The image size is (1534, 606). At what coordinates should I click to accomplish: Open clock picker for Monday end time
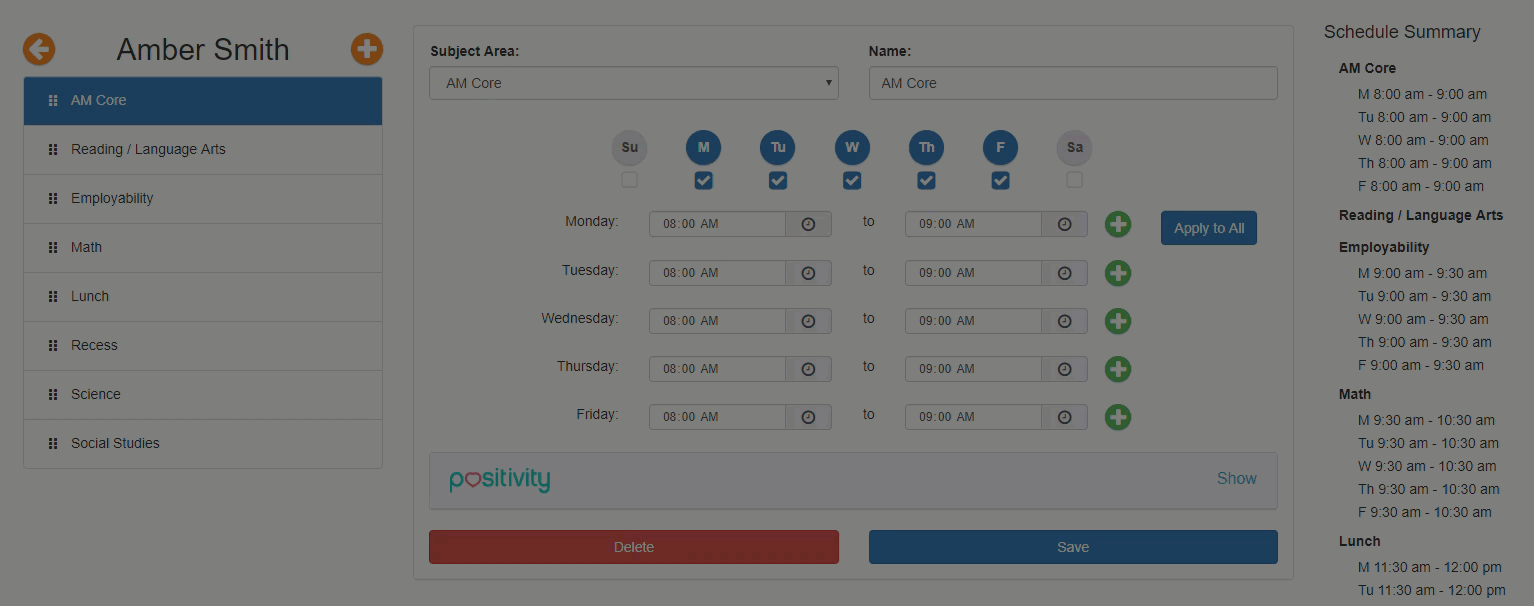pos(1064,224)
